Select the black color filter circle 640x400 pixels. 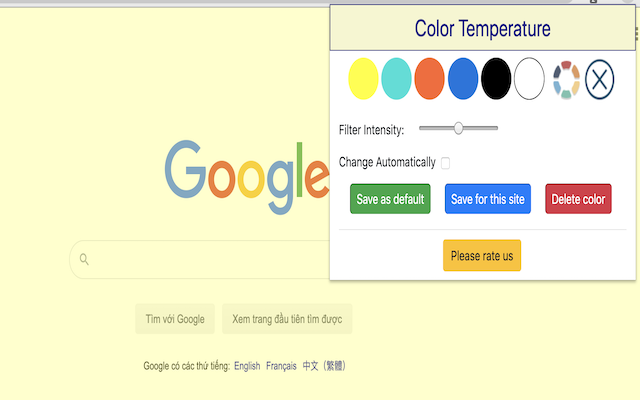(496, 79)
